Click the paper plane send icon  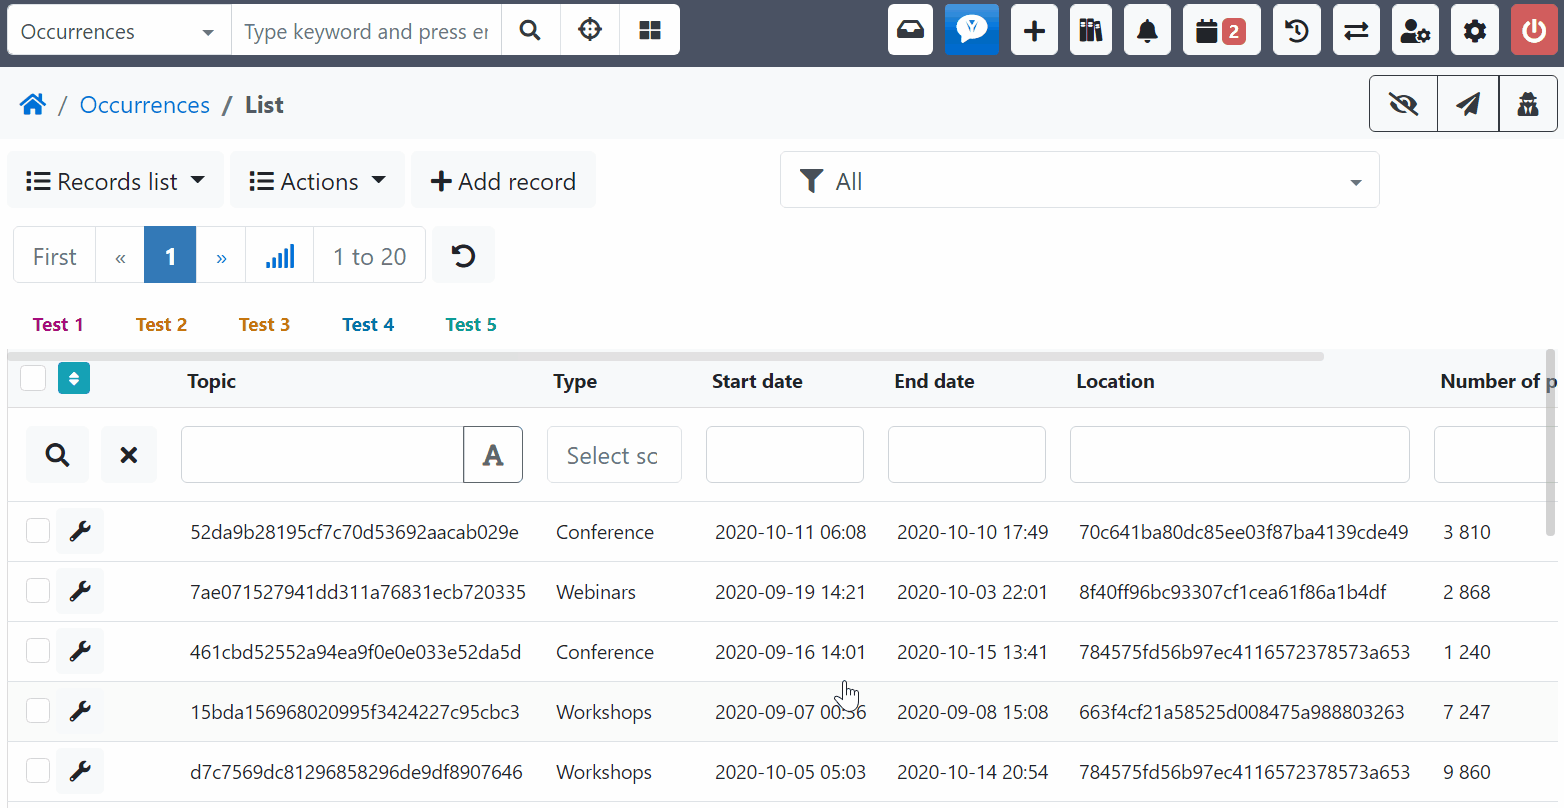point(1467,103)
